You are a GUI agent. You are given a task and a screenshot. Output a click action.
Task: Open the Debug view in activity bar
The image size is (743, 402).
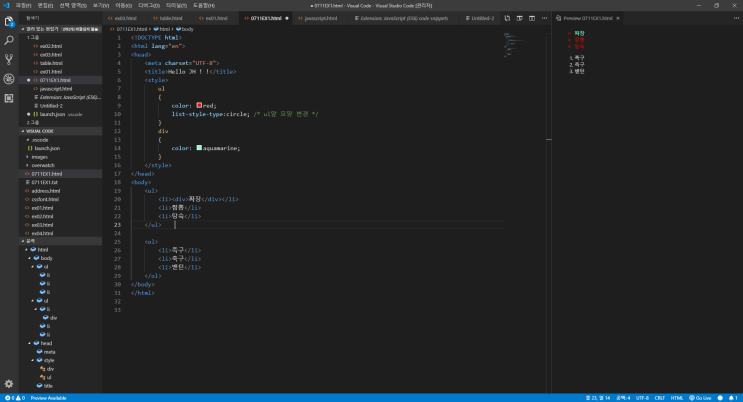[x=9, y=79]
